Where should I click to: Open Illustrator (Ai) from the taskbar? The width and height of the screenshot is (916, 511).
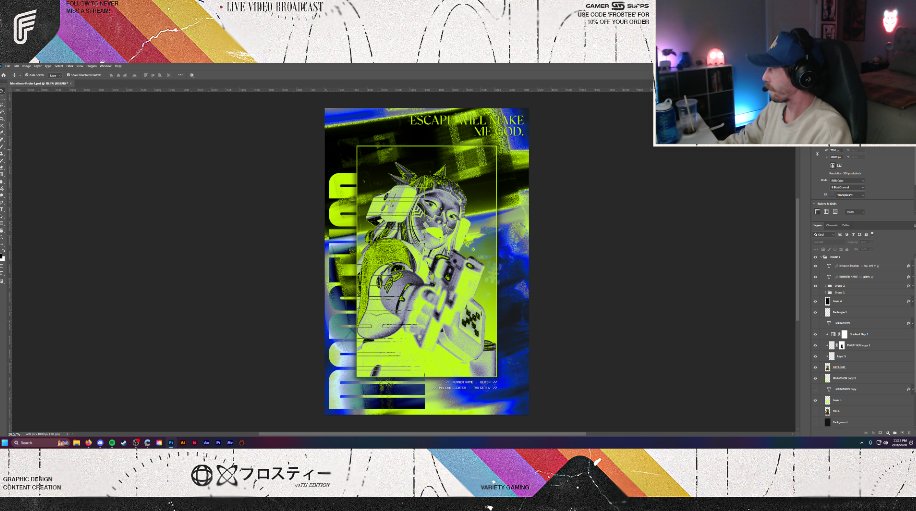183,443
